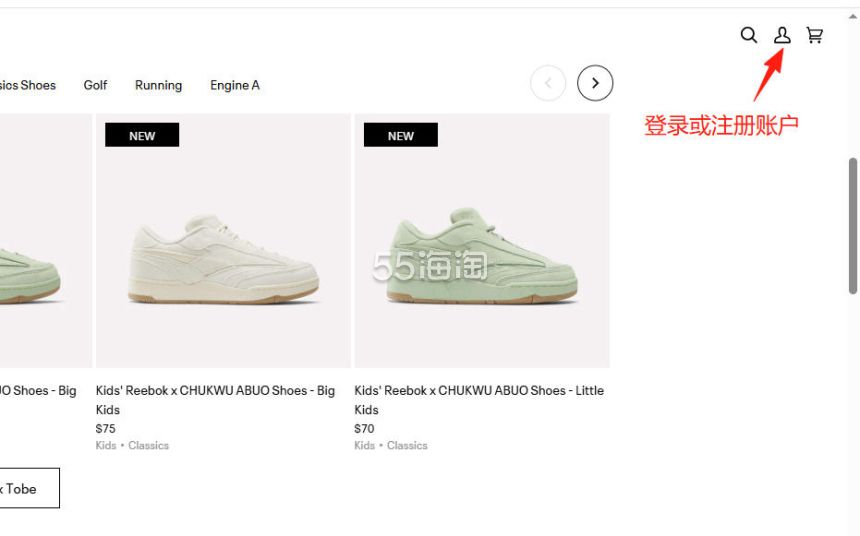The width and height of the screenshot is (860, 536).
Task: Open the shopping cart icon
Action: (x=814, y=35)
